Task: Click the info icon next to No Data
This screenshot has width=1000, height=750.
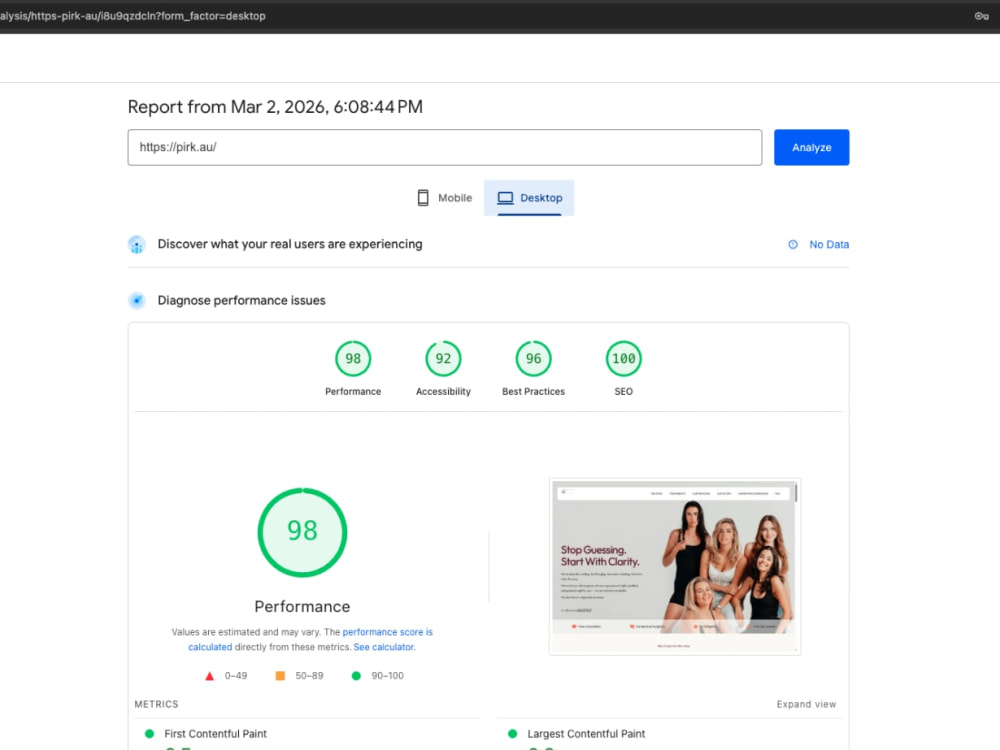Action: point(793,244)
